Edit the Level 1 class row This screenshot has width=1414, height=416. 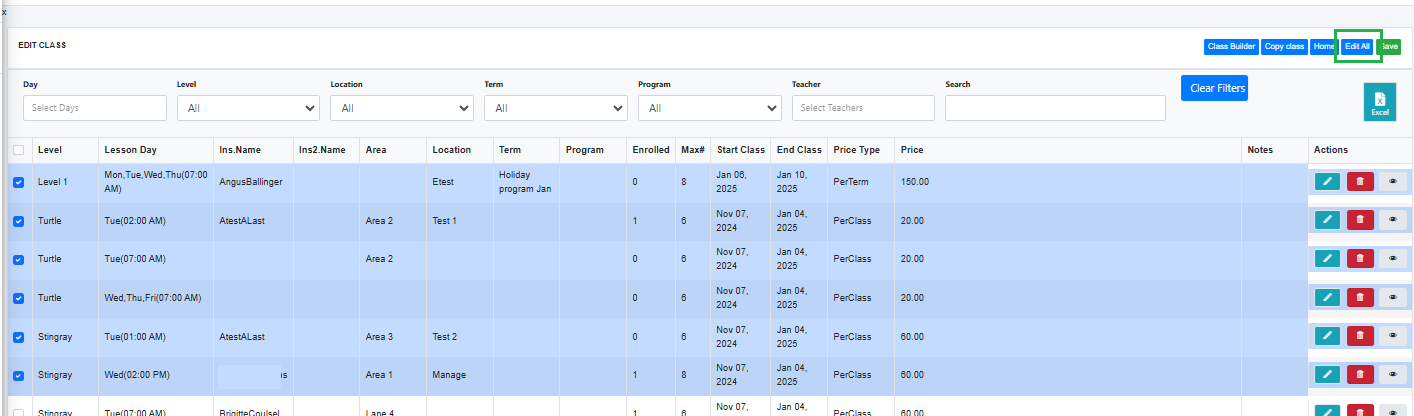point(1327,181)
